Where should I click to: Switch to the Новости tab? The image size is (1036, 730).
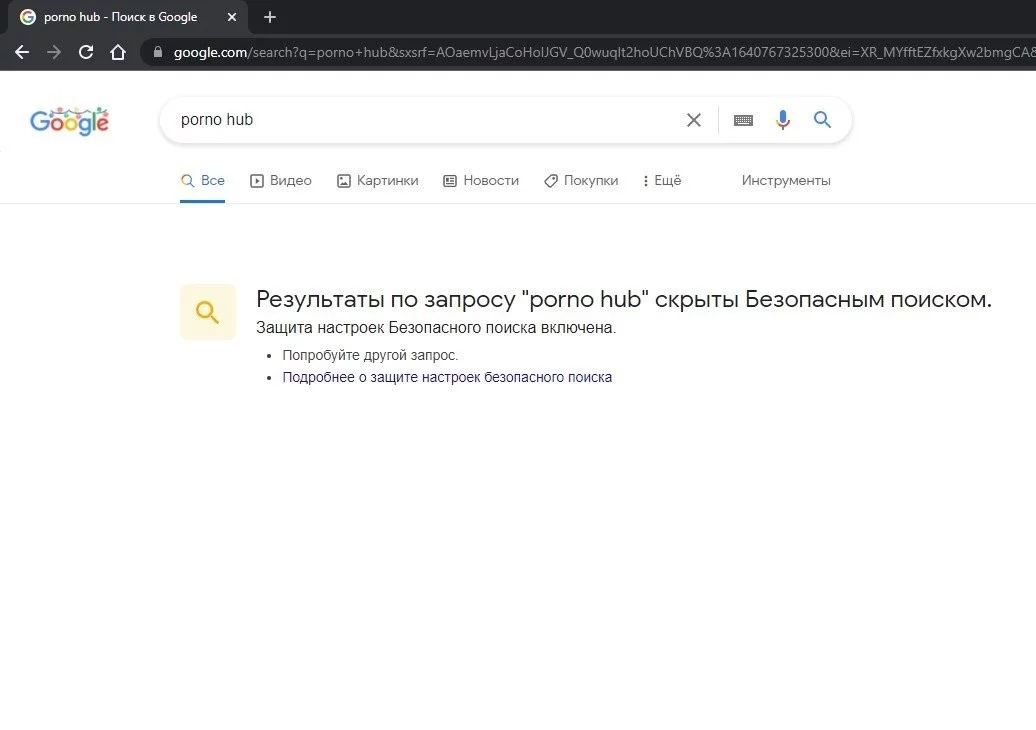(481, 180)
